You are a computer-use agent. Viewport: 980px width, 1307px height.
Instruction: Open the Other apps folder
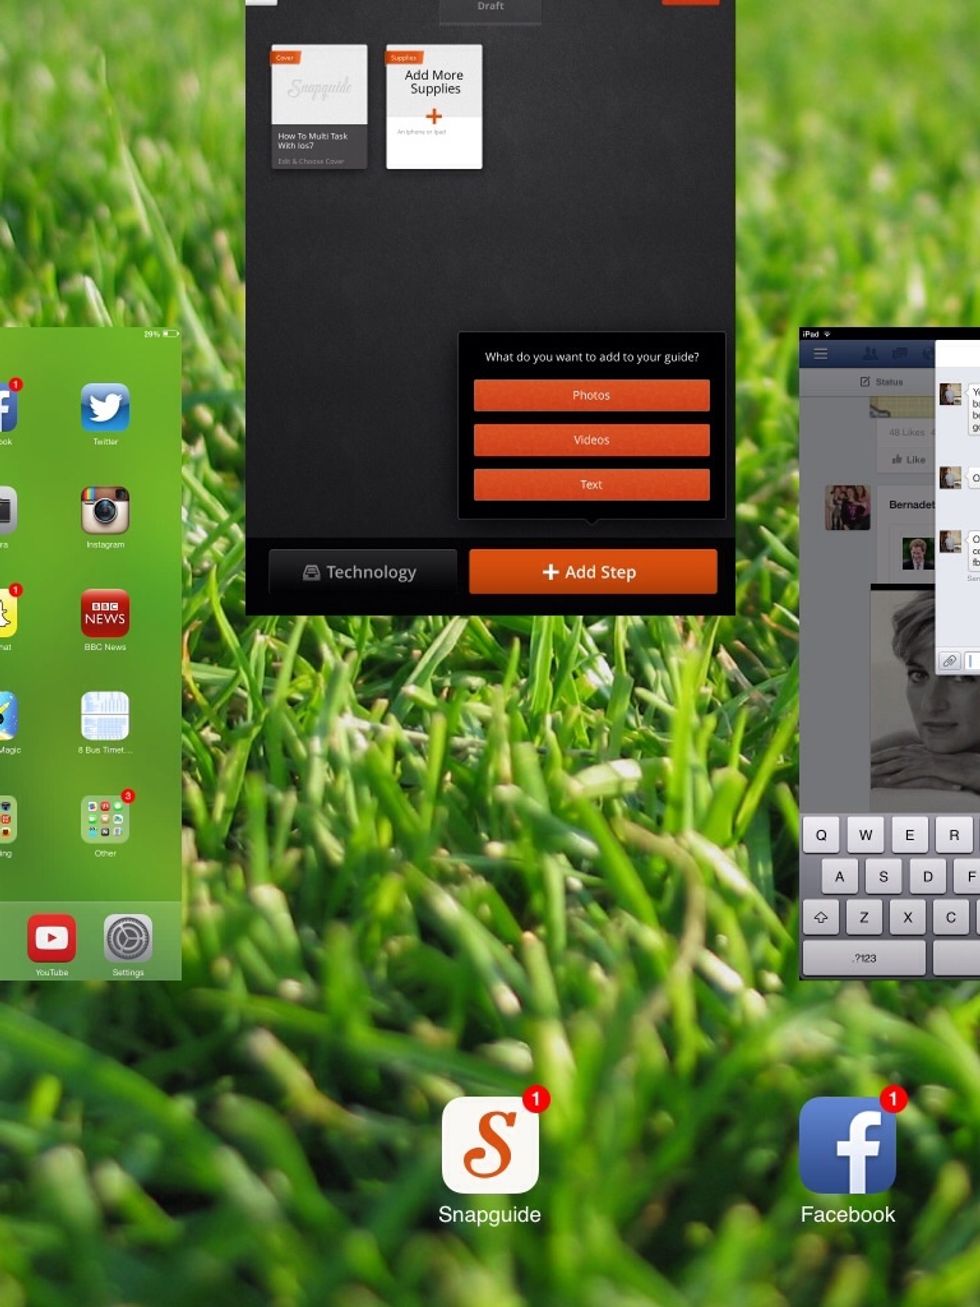[105, 820]
